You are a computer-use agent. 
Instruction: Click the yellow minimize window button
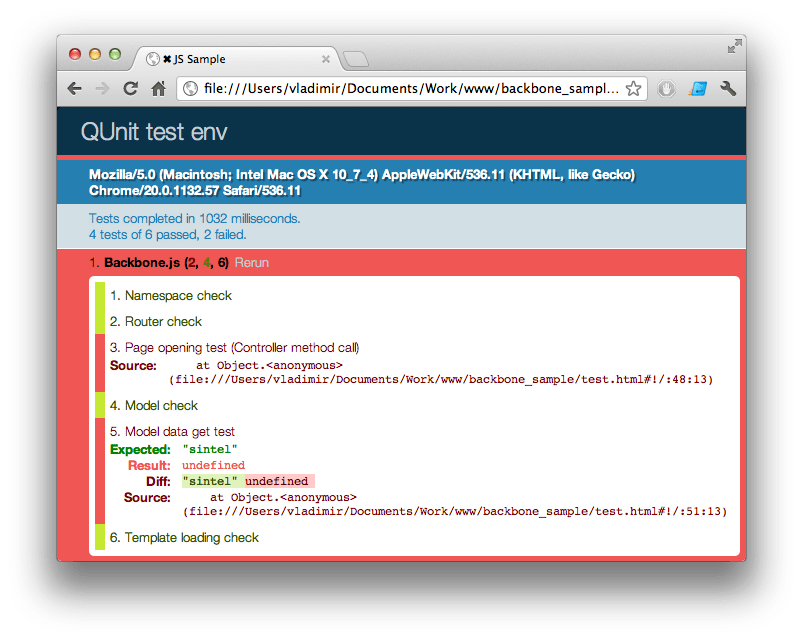click(95, 54)
